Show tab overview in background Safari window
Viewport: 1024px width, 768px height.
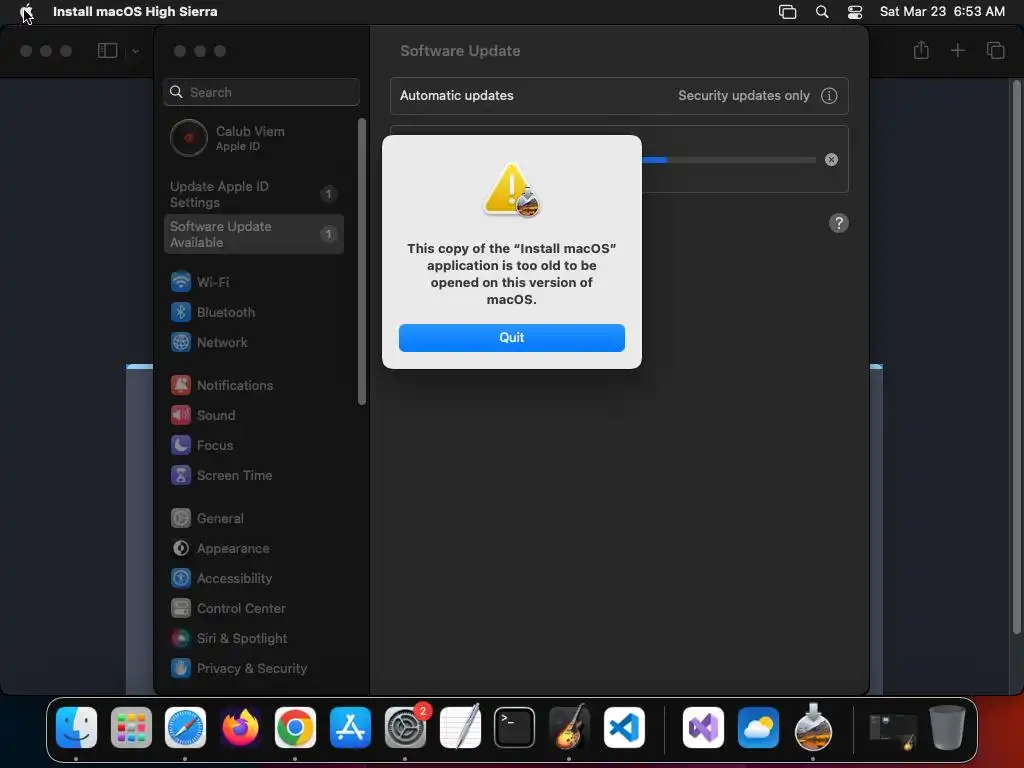point(995,50)
